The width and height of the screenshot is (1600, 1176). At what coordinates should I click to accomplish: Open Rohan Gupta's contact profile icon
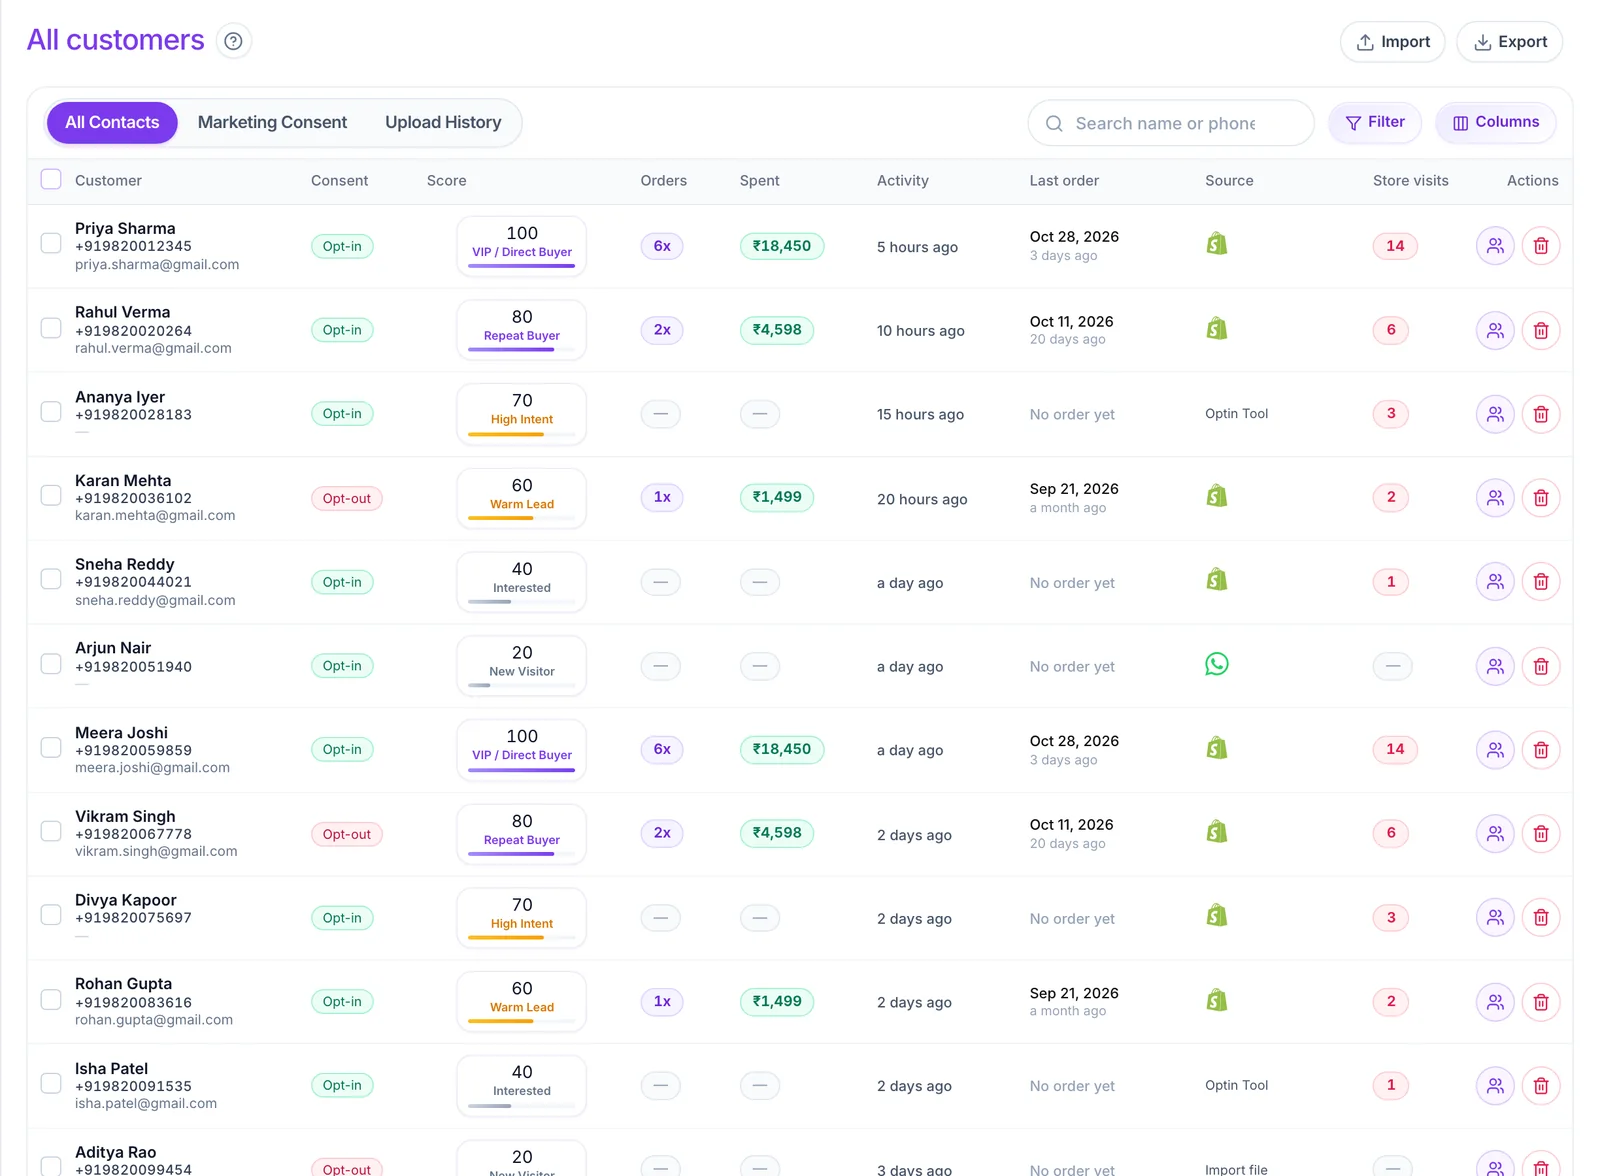coord(1495,1002)
